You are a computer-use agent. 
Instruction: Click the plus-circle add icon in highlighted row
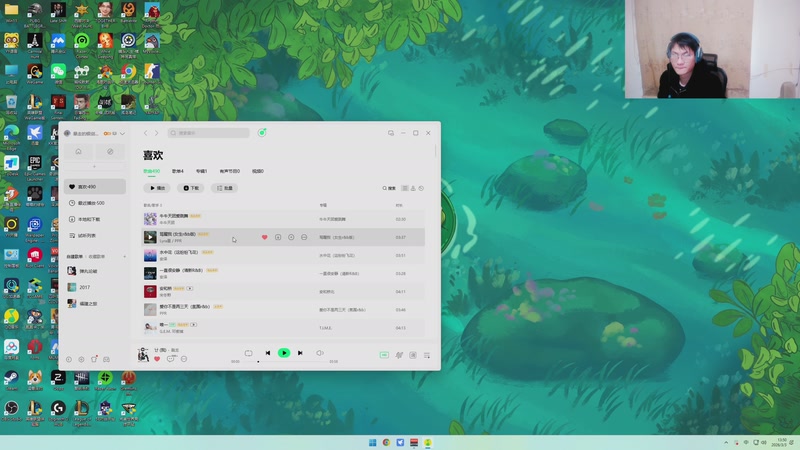click(291, 237)
